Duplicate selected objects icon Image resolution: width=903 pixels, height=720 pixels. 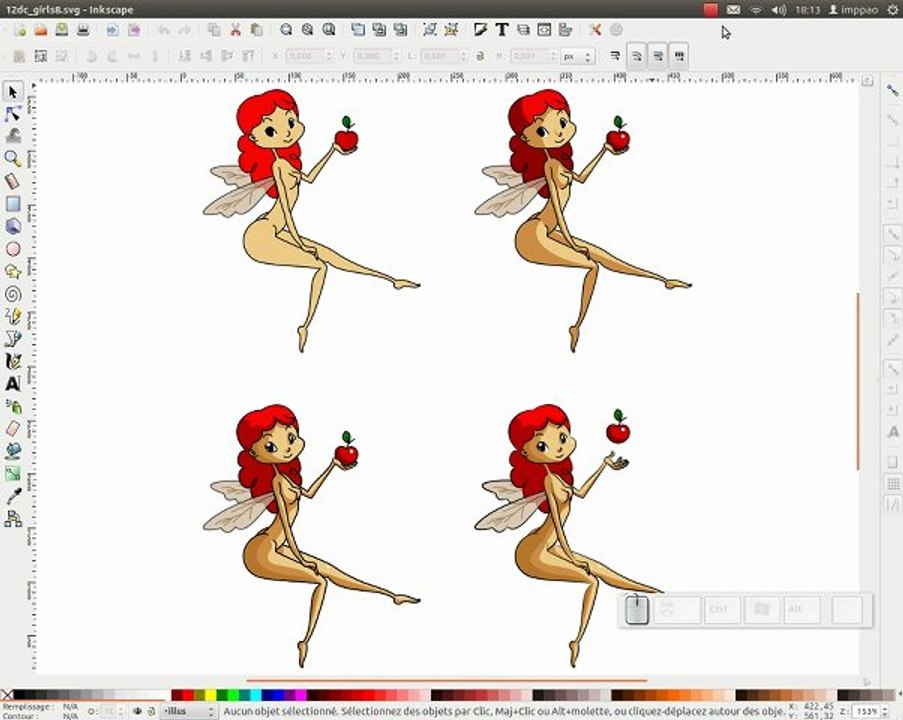pos(358,30)
